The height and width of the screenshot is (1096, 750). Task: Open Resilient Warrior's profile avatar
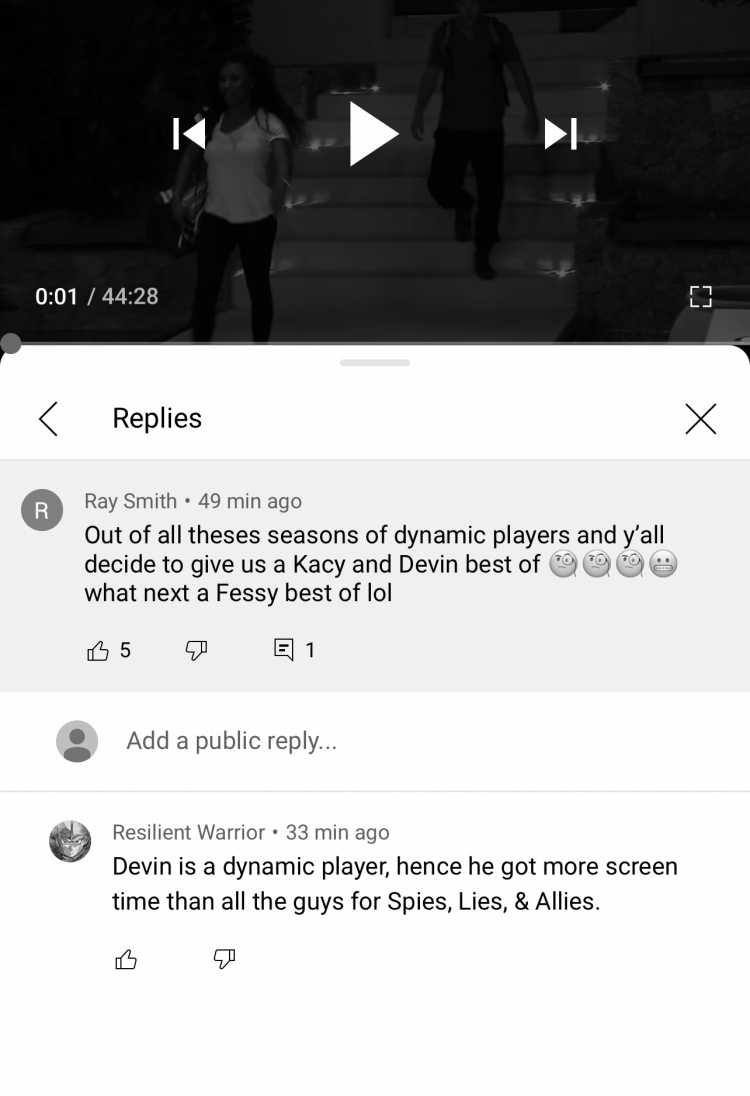[70, 841]
